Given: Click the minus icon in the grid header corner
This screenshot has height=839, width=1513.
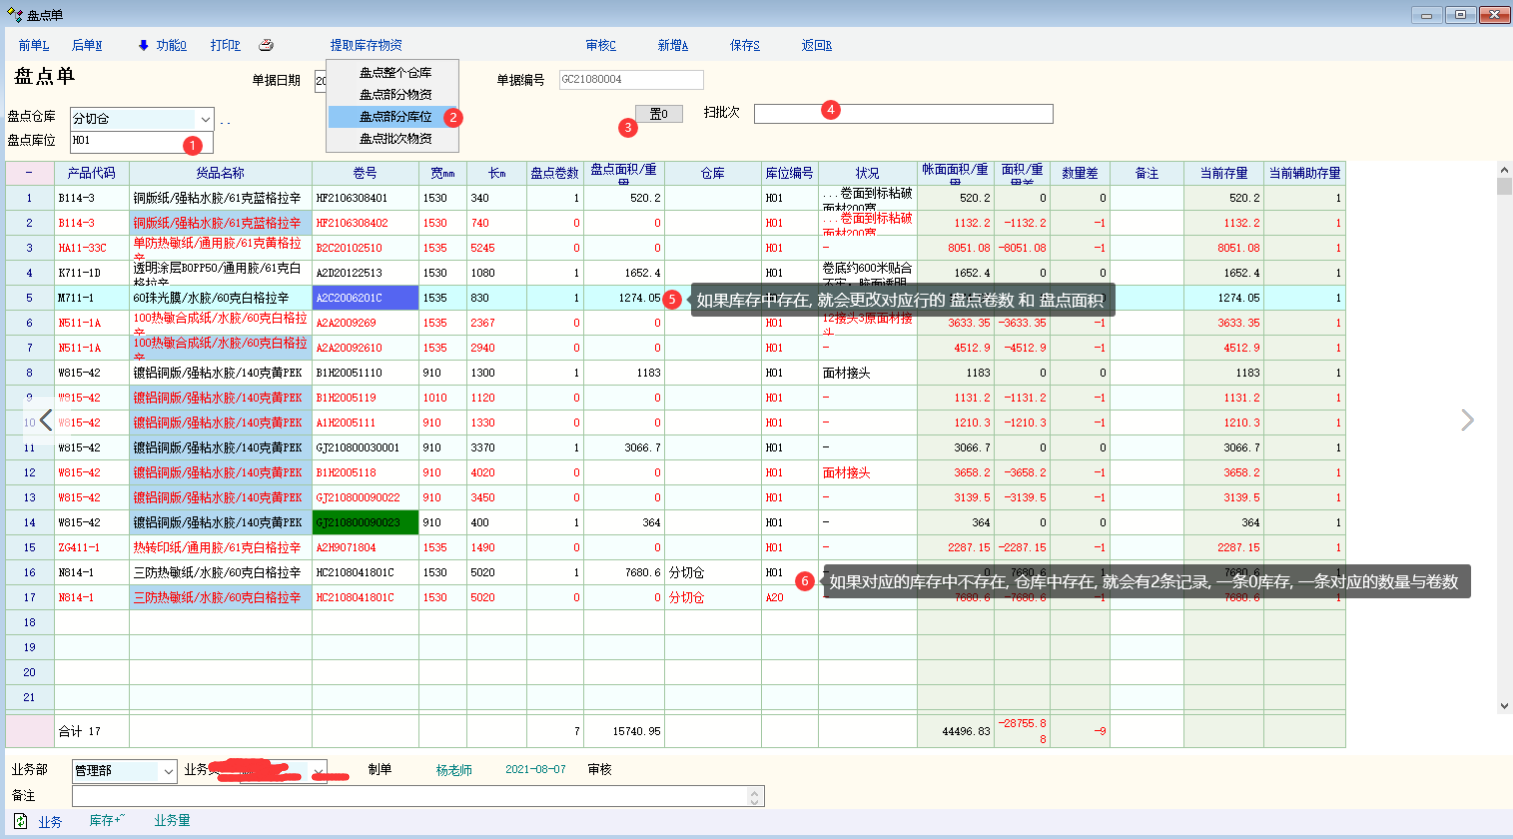Looking at the screenshot, I should [29, 173].
